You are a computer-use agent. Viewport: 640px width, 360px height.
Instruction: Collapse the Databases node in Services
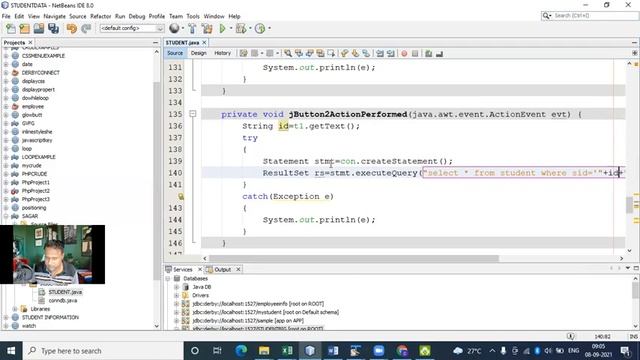168,278
